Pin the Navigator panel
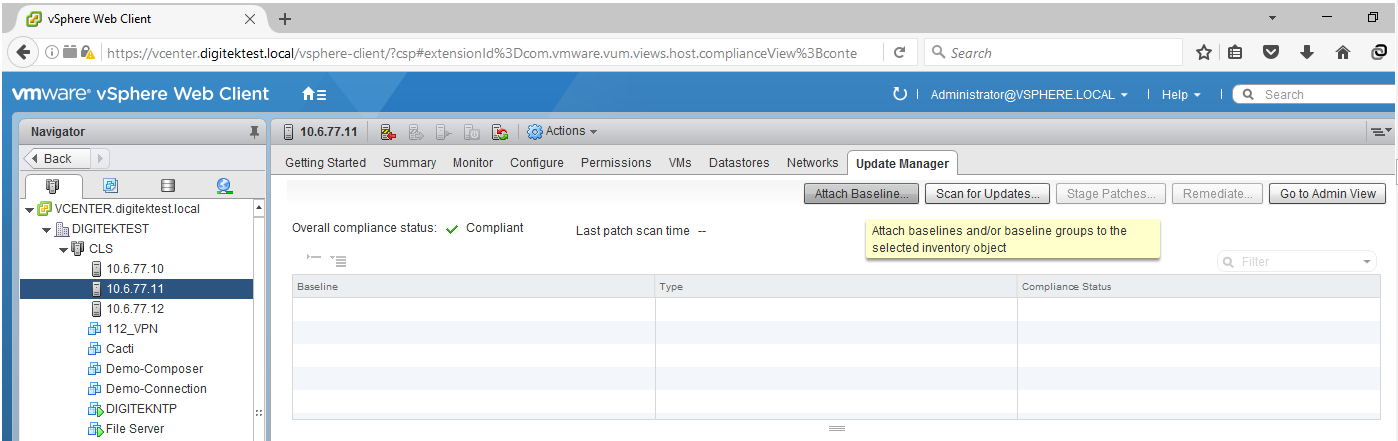Image resolution: width=1398 pixels, height=441 pixels. point(254,131)
